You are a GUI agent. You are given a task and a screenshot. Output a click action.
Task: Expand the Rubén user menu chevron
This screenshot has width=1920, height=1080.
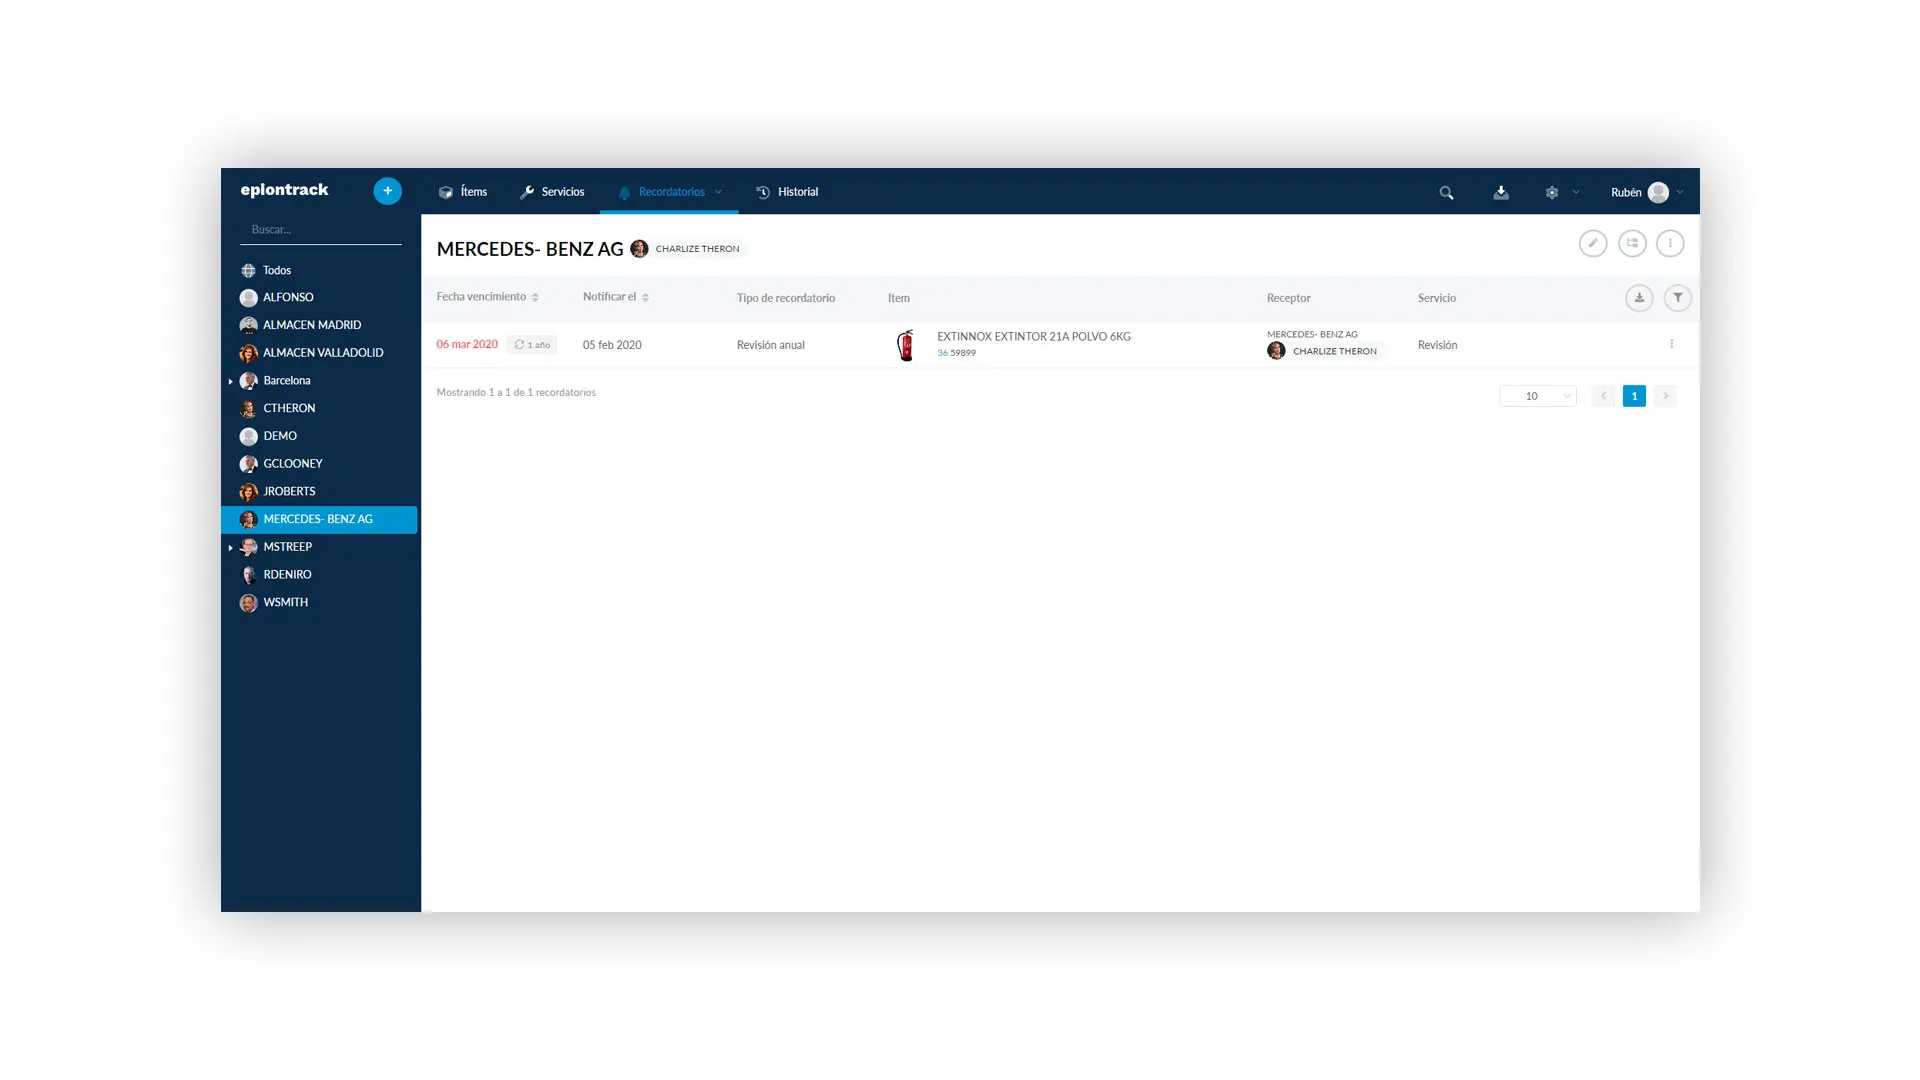(1680, 192)
